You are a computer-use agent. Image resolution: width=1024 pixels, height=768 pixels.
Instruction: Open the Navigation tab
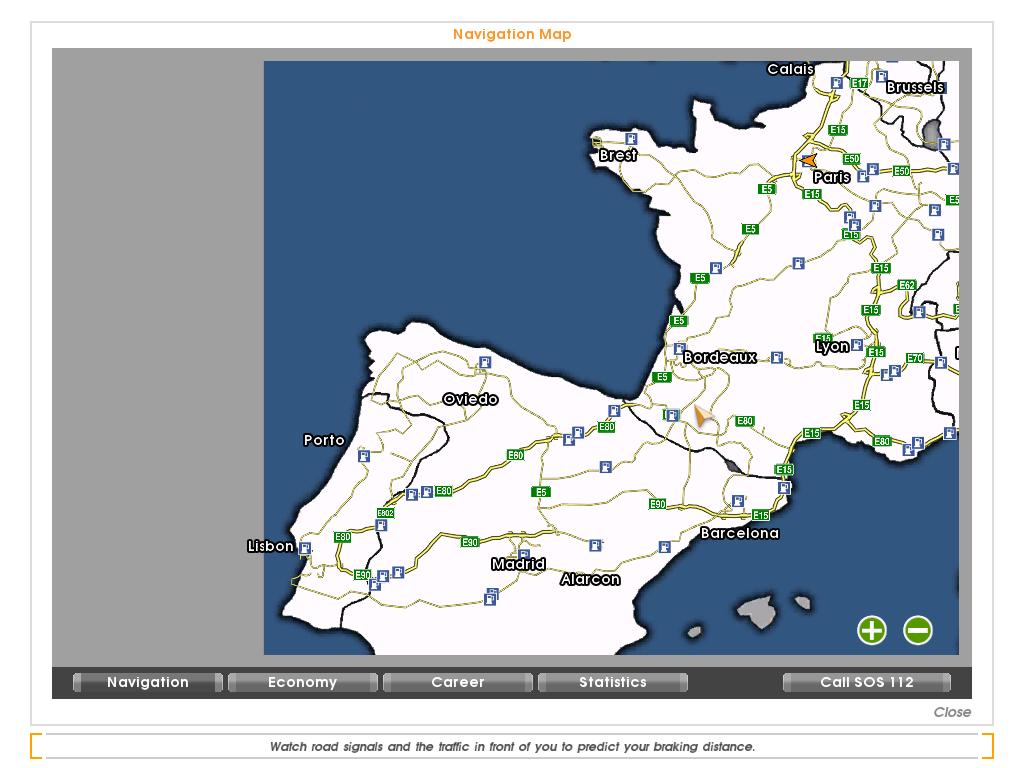148,682
